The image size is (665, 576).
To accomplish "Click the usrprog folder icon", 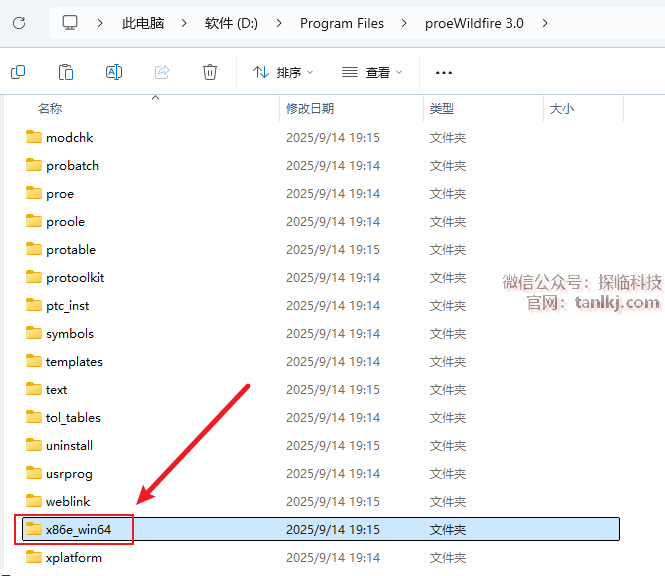I will pyautogui.click(x=34, y=473).
